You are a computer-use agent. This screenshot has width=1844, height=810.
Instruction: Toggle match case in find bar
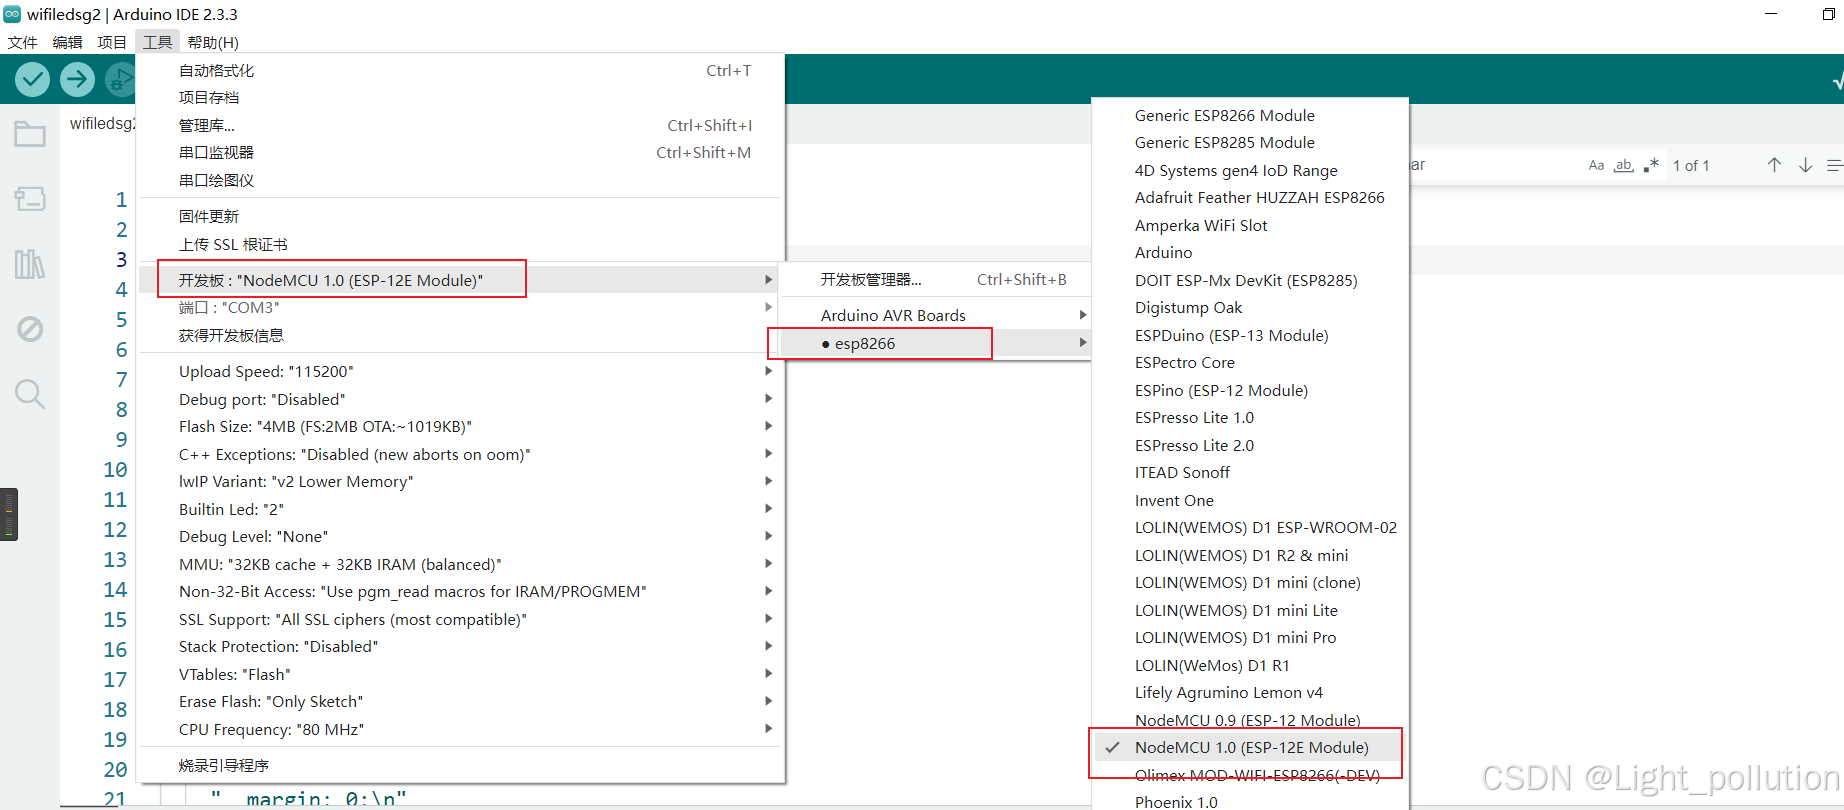coord(1596,165)
